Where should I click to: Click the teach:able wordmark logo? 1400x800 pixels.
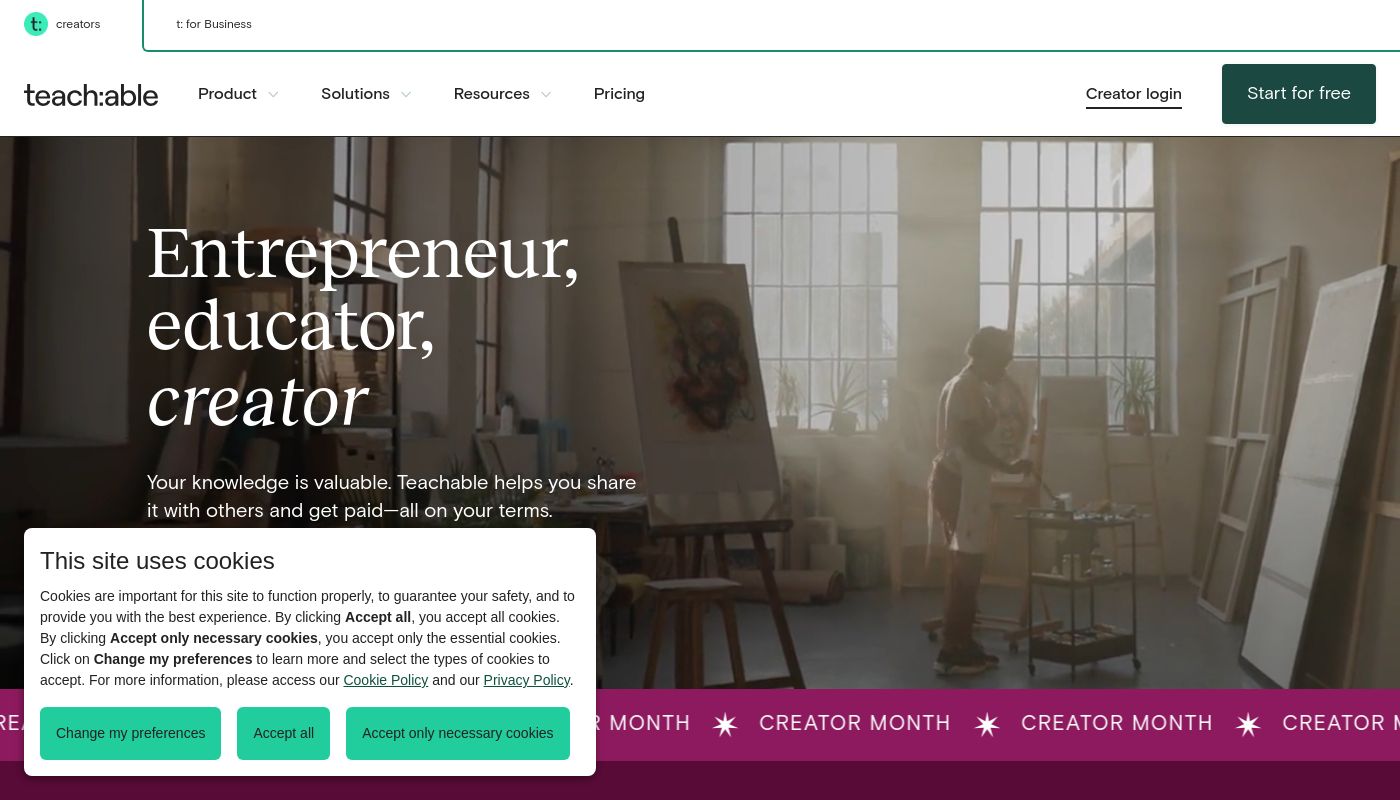pyautogui.click(x=91, y=95)
